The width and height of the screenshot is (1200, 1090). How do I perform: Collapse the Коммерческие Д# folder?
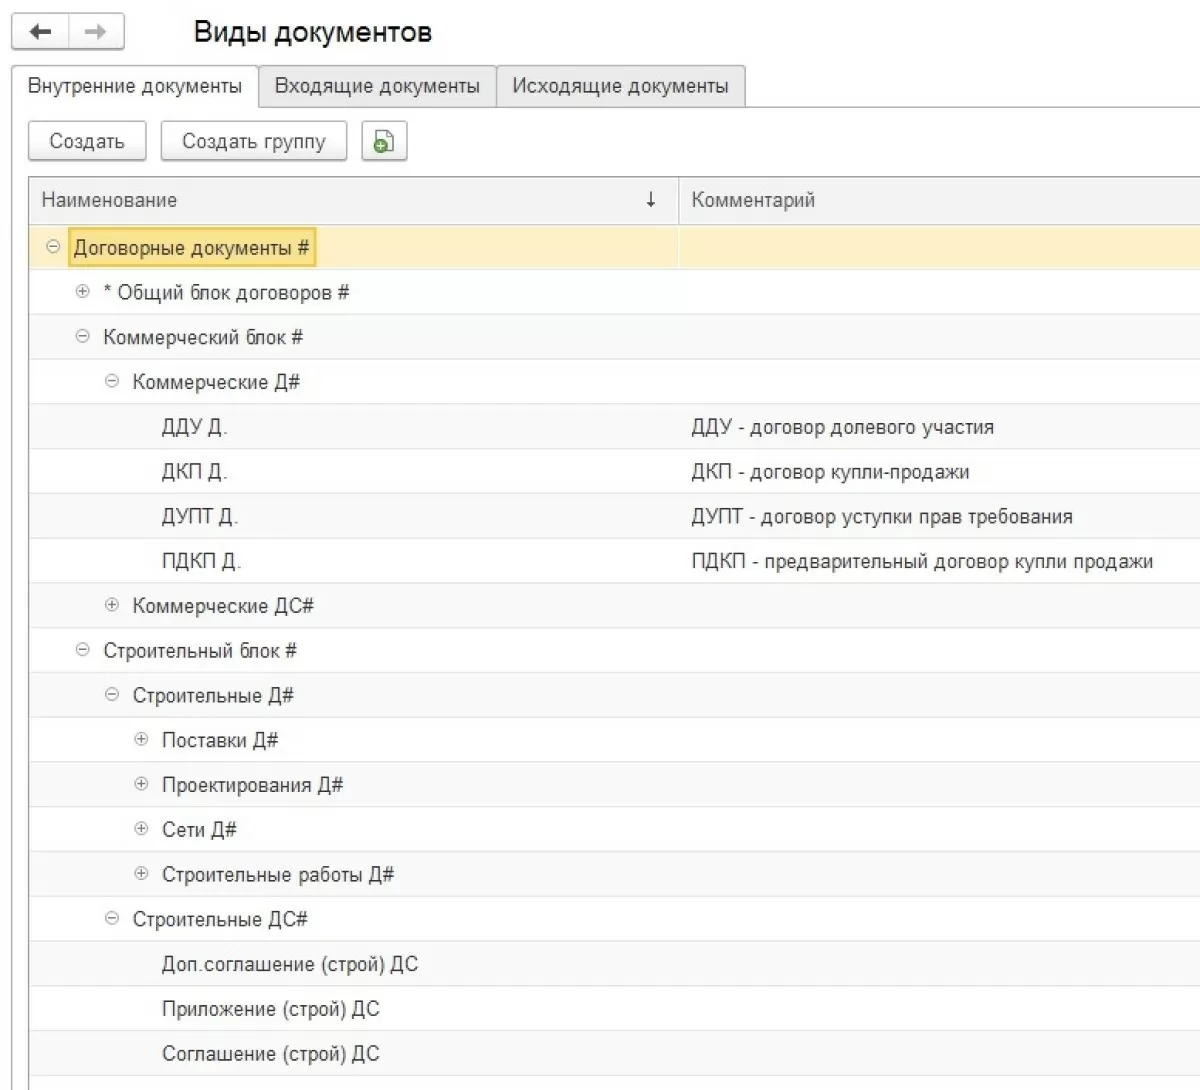pyautogui.click(x=112, y=381)
